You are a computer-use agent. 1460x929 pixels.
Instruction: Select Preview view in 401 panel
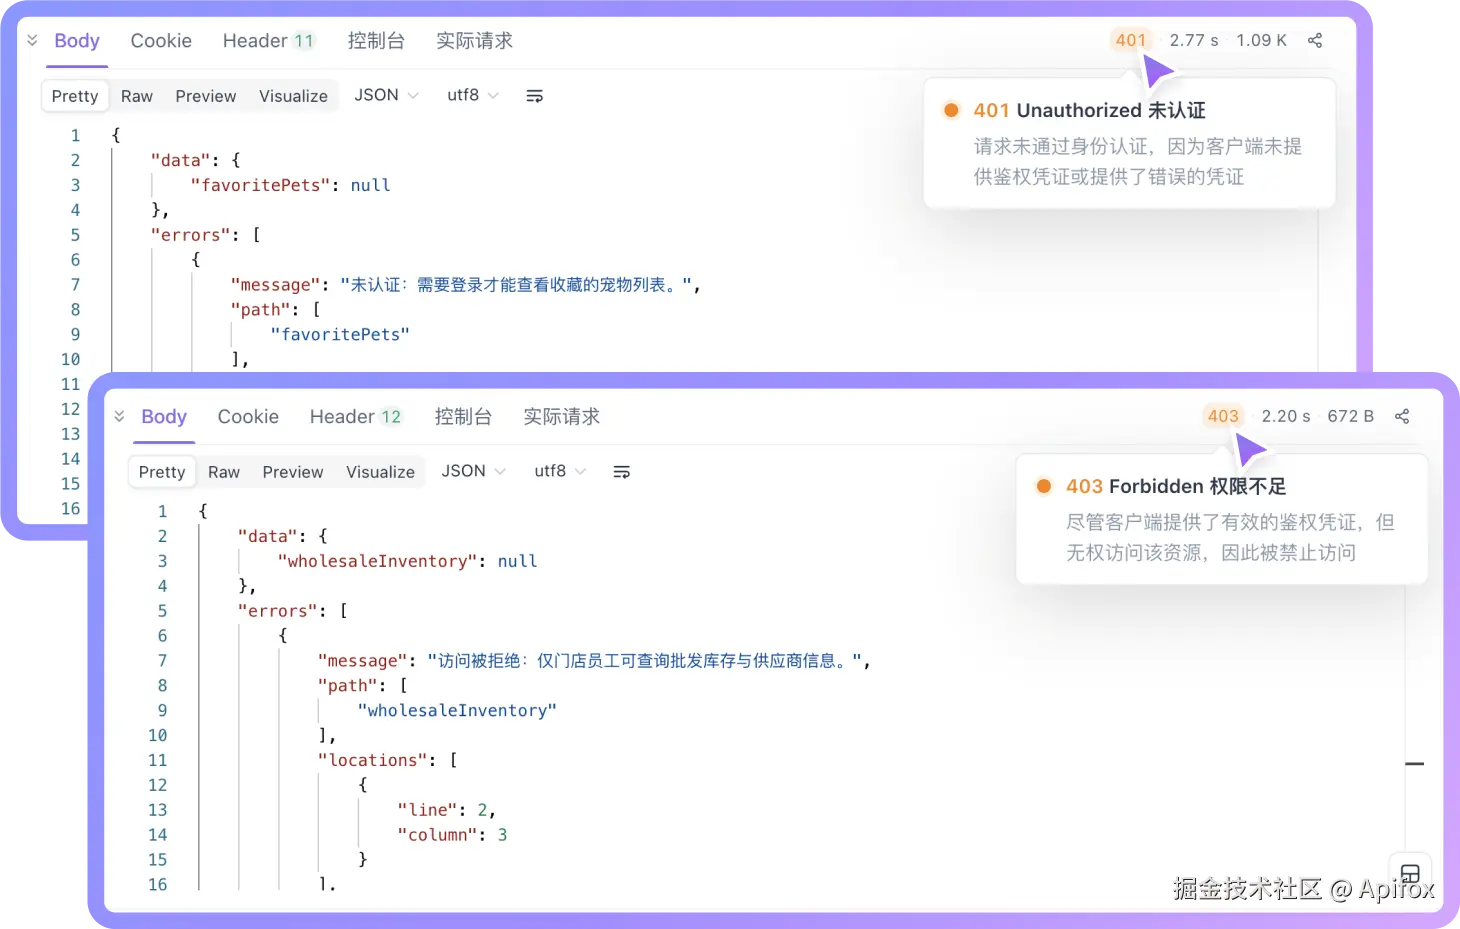click(206, 96)
